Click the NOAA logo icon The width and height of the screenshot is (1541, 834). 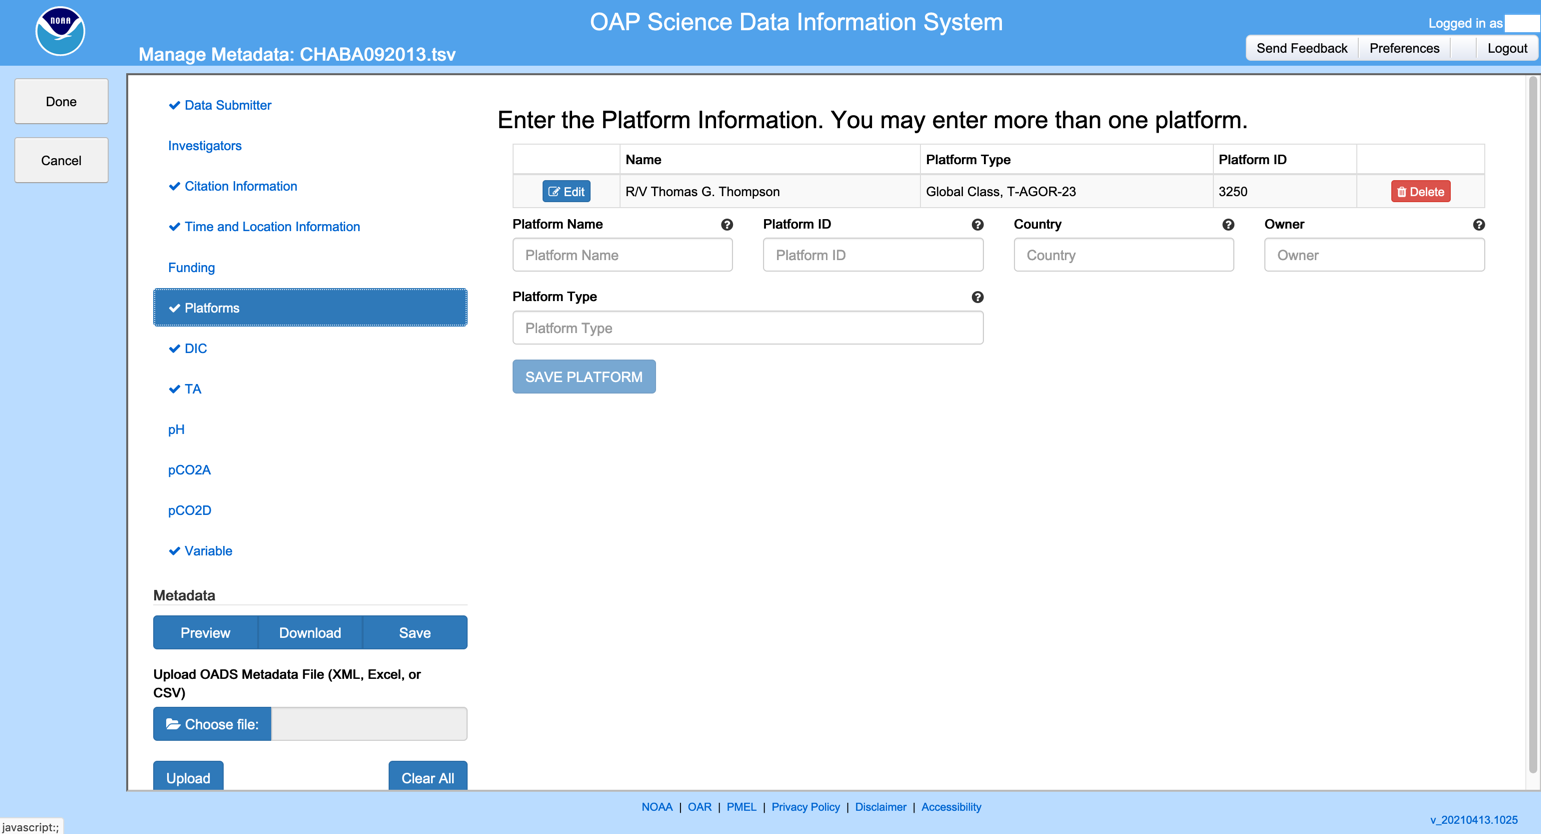(60, 31)
